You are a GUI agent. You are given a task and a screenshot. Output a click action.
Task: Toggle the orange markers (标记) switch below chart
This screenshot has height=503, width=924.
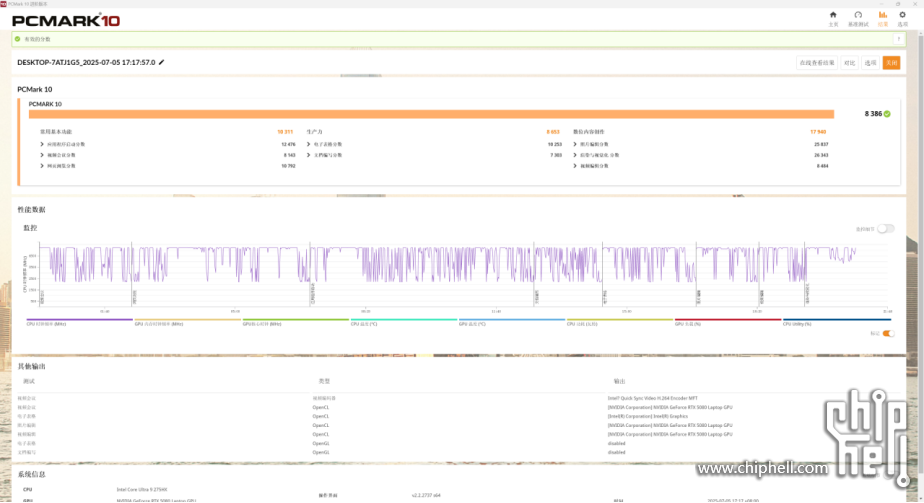tap(888, 333)
